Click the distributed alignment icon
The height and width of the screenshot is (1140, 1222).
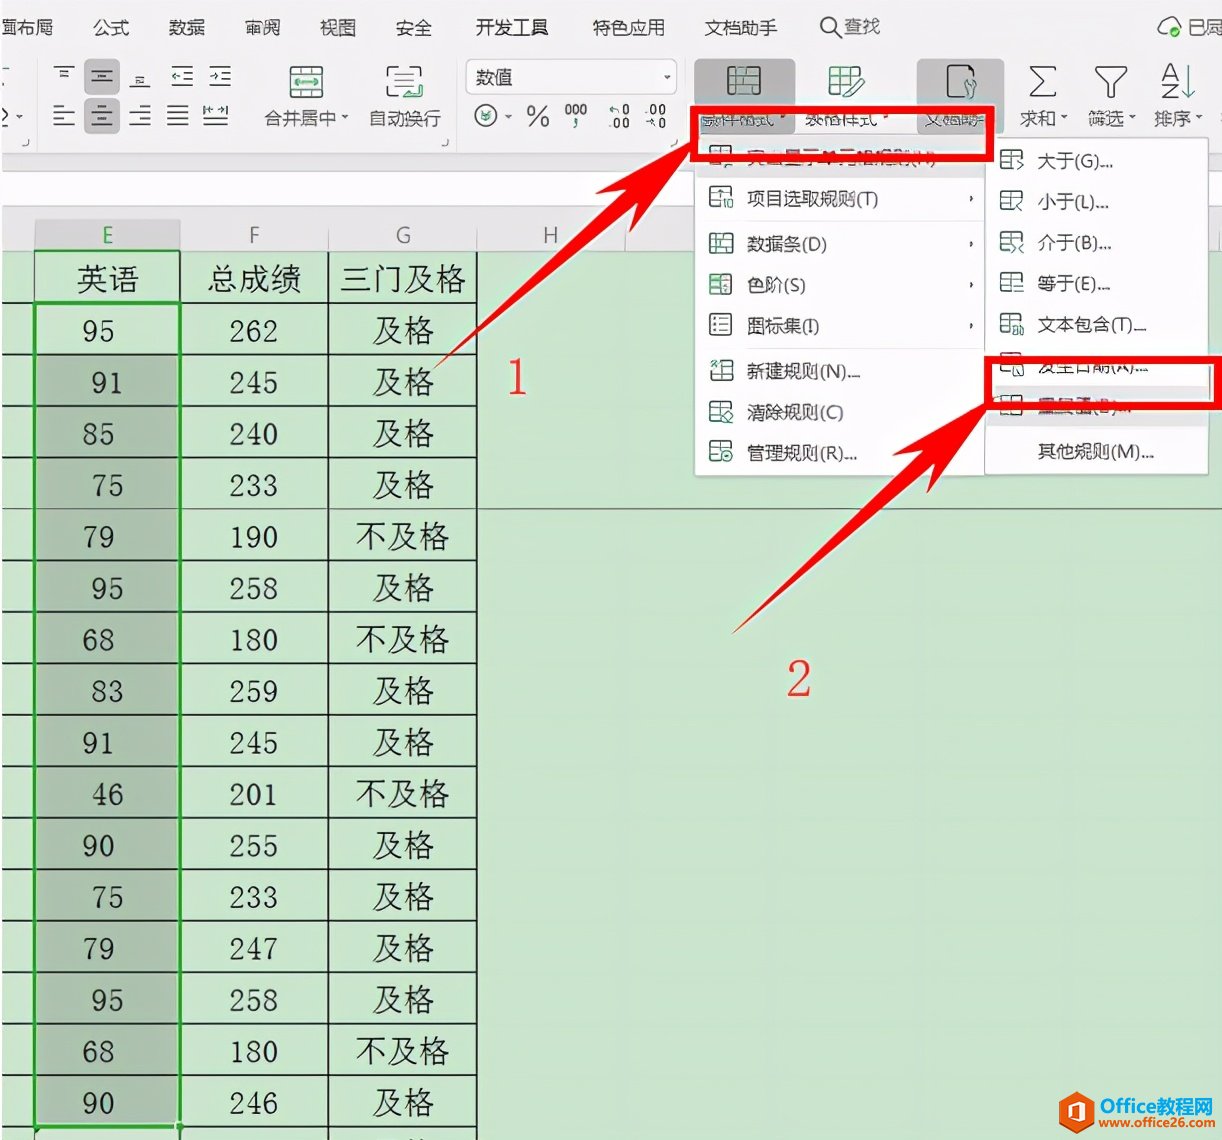click(x=216, y=116)
